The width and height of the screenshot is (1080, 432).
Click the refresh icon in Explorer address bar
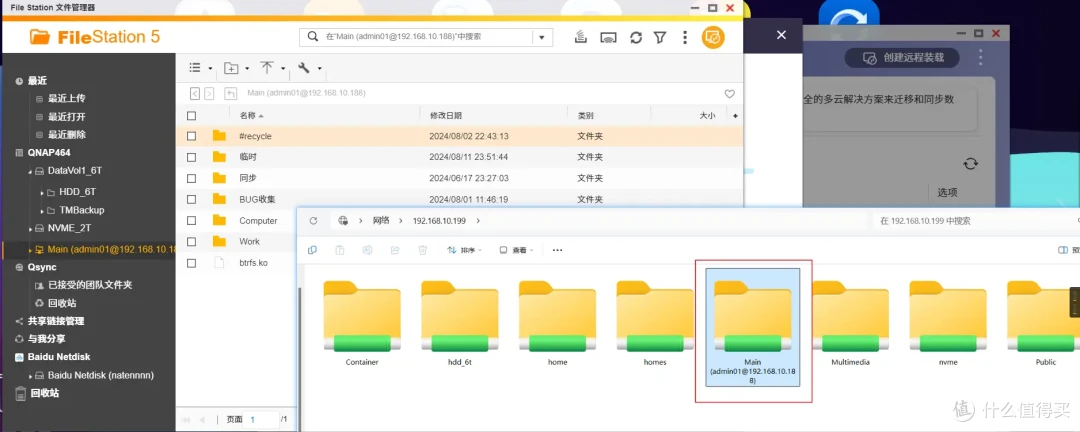(x=313, y=220)
